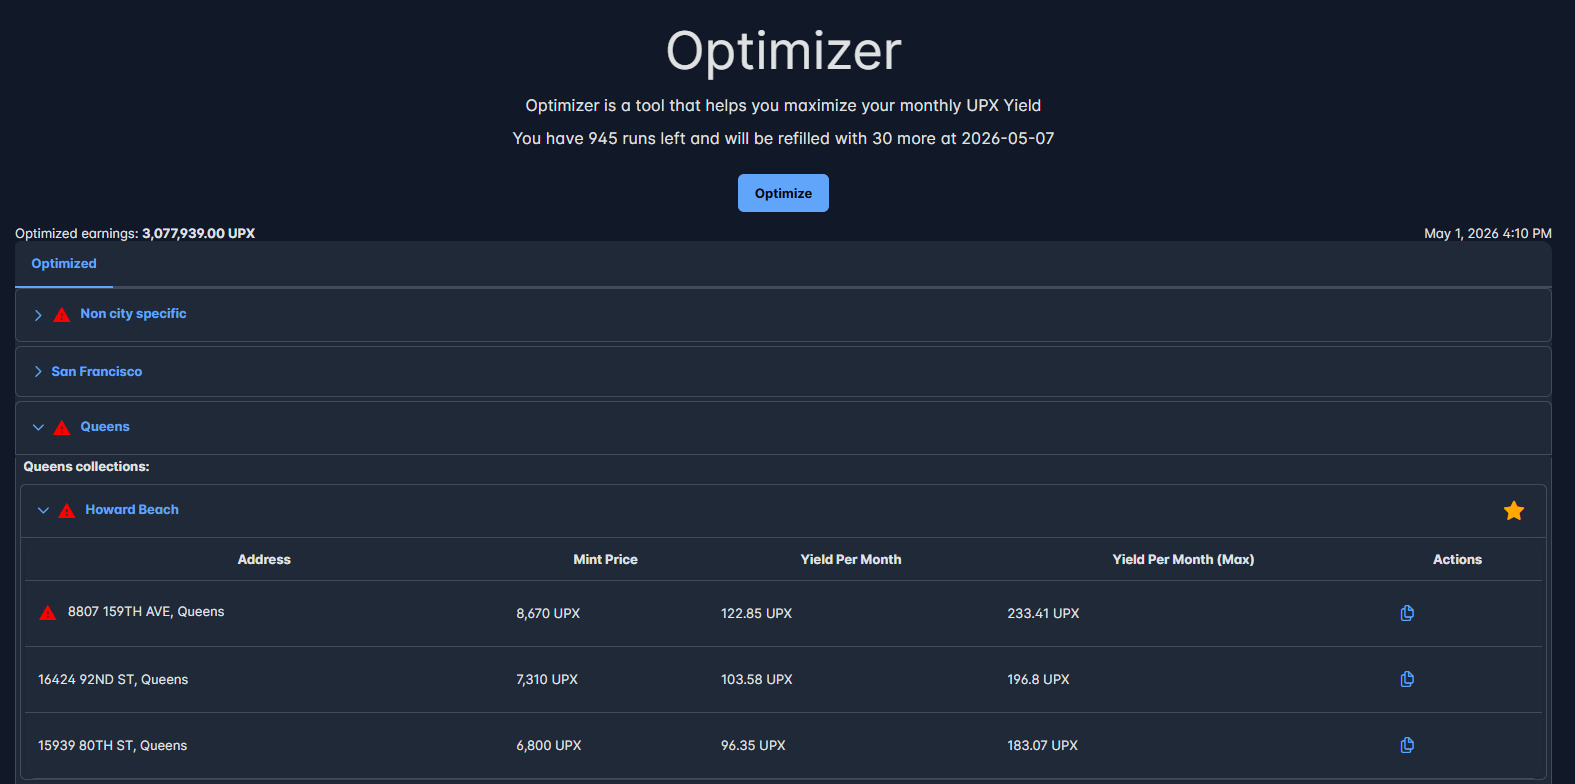This screenshot has height=784, width=1575.
Task: Click the Queens section label
Action: [x=105, y=427]
